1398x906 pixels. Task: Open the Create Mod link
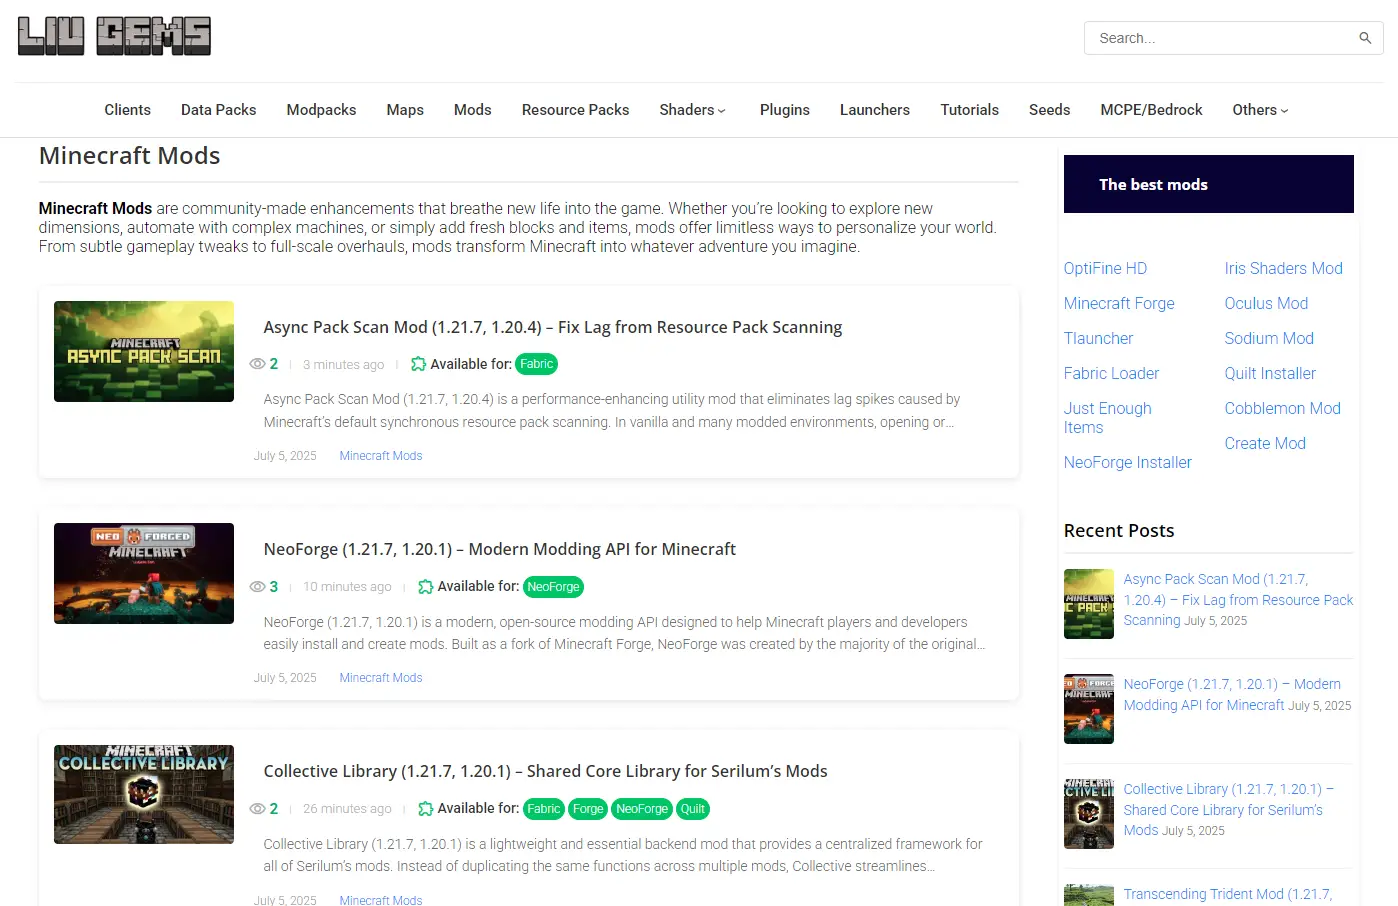coord(1265,443)
